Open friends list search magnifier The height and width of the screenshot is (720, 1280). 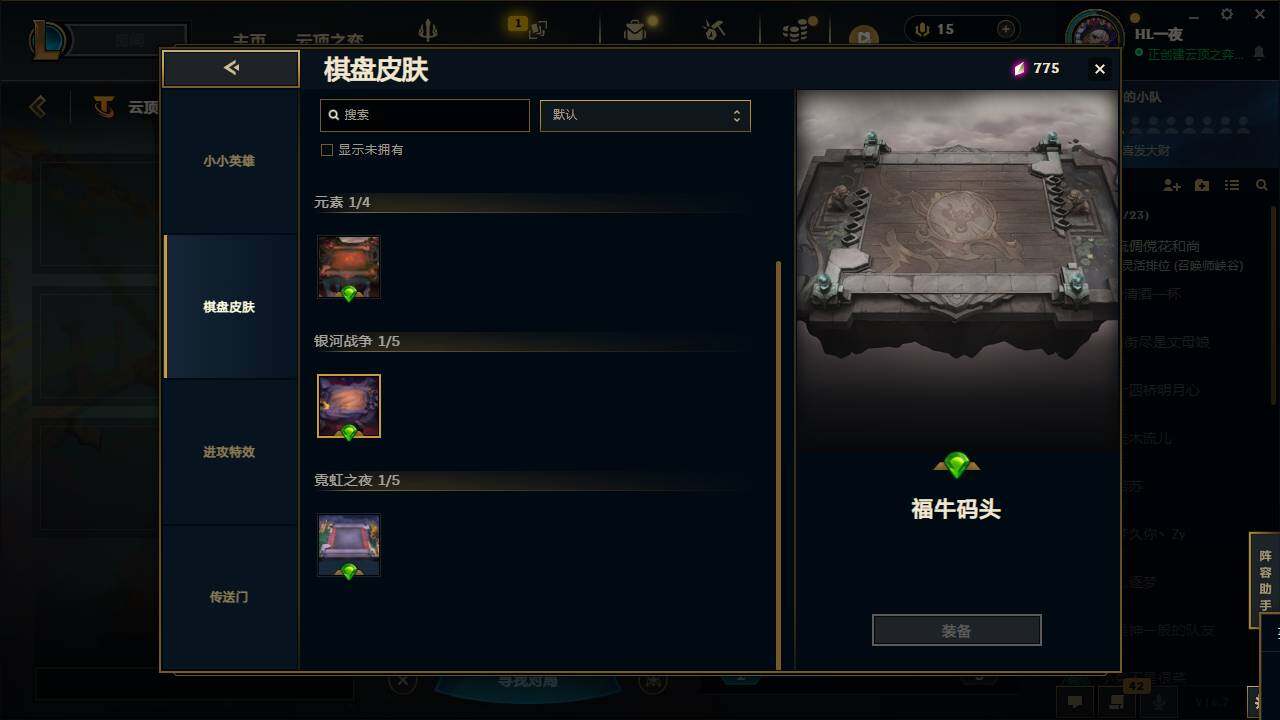tap(1262, 186)
